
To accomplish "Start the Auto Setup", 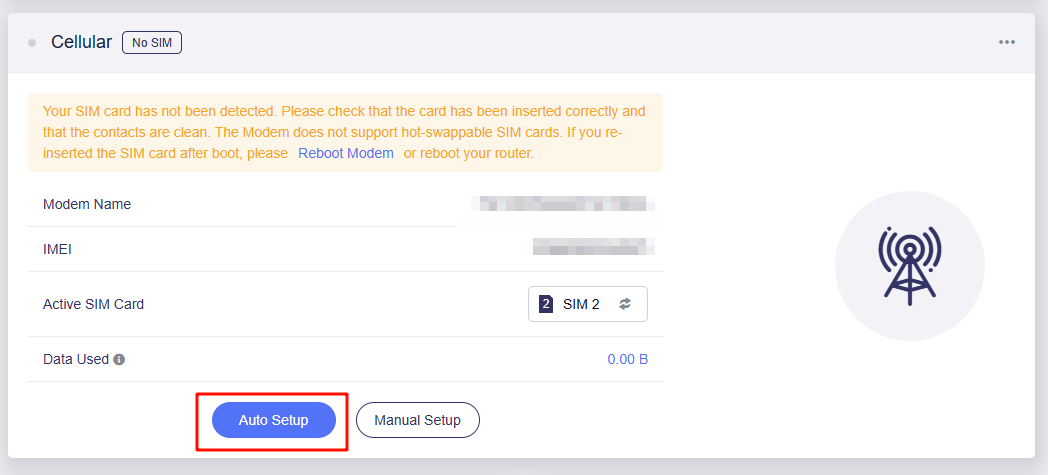I will coord(273,420).
